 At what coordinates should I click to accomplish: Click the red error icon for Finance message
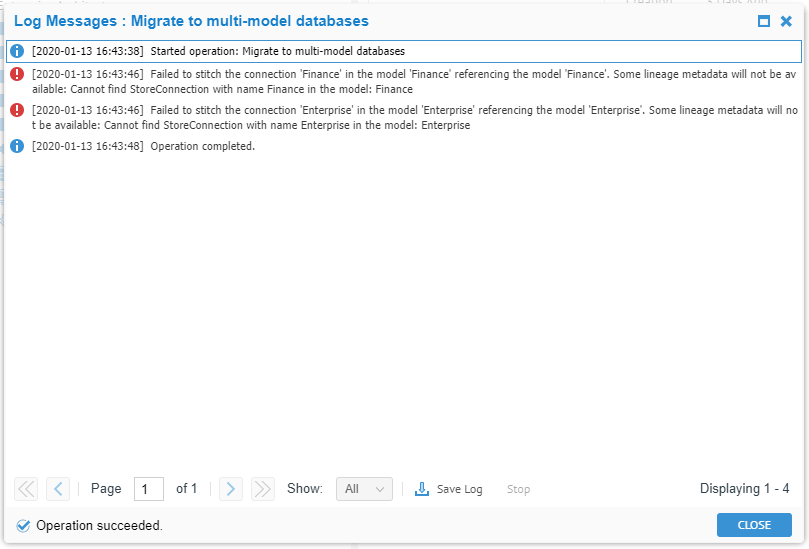coord(16,74)
